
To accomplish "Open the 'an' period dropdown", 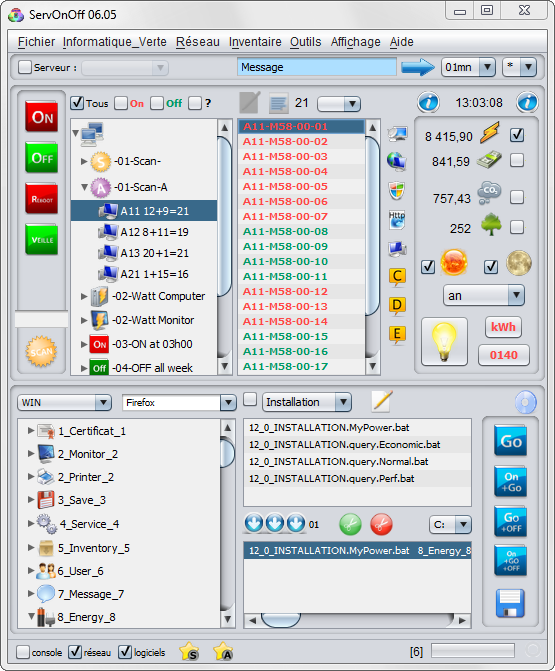I will [x=484, y=295].
